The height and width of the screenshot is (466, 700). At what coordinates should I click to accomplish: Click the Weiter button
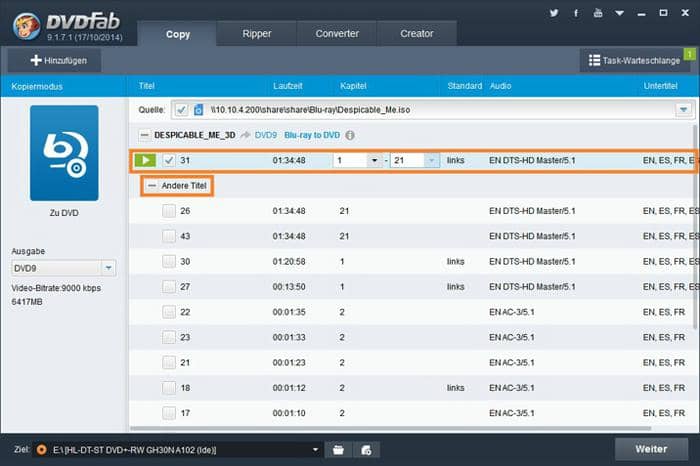[651, 447]
